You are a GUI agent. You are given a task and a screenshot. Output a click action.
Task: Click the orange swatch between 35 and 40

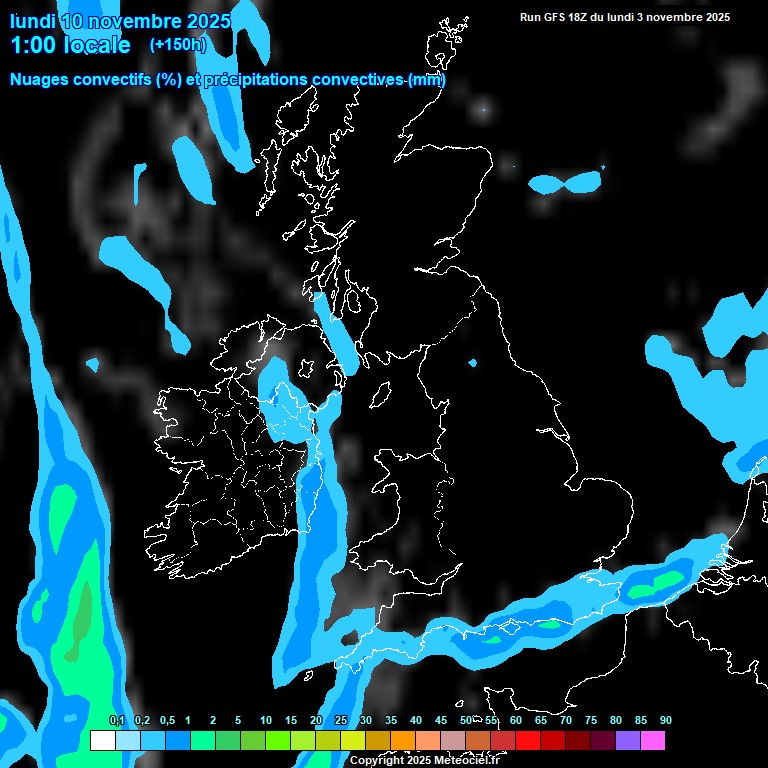point(402,740)
